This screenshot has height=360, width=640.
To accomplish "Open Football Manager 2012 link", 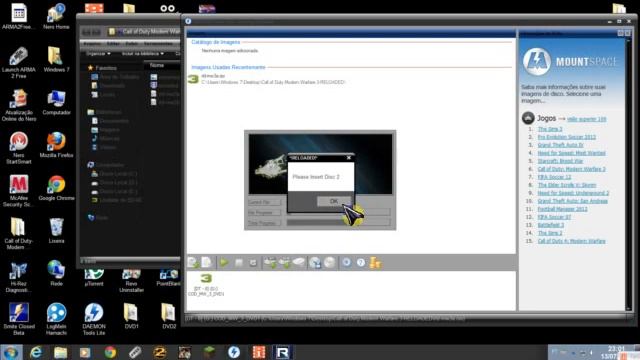I will (x=562, y=209).
